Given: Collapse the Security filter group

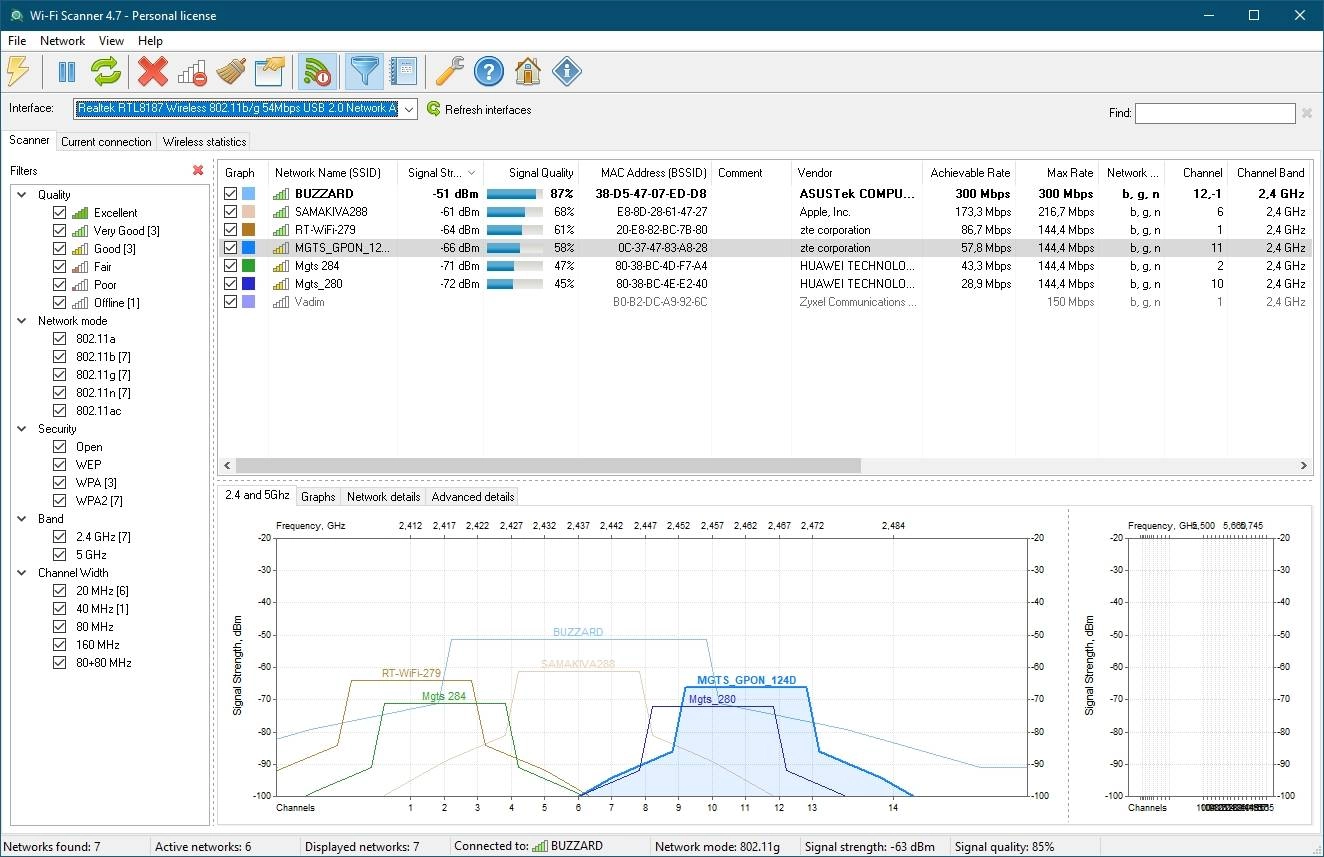Looking at the screenshot, I should pos(22,429).
